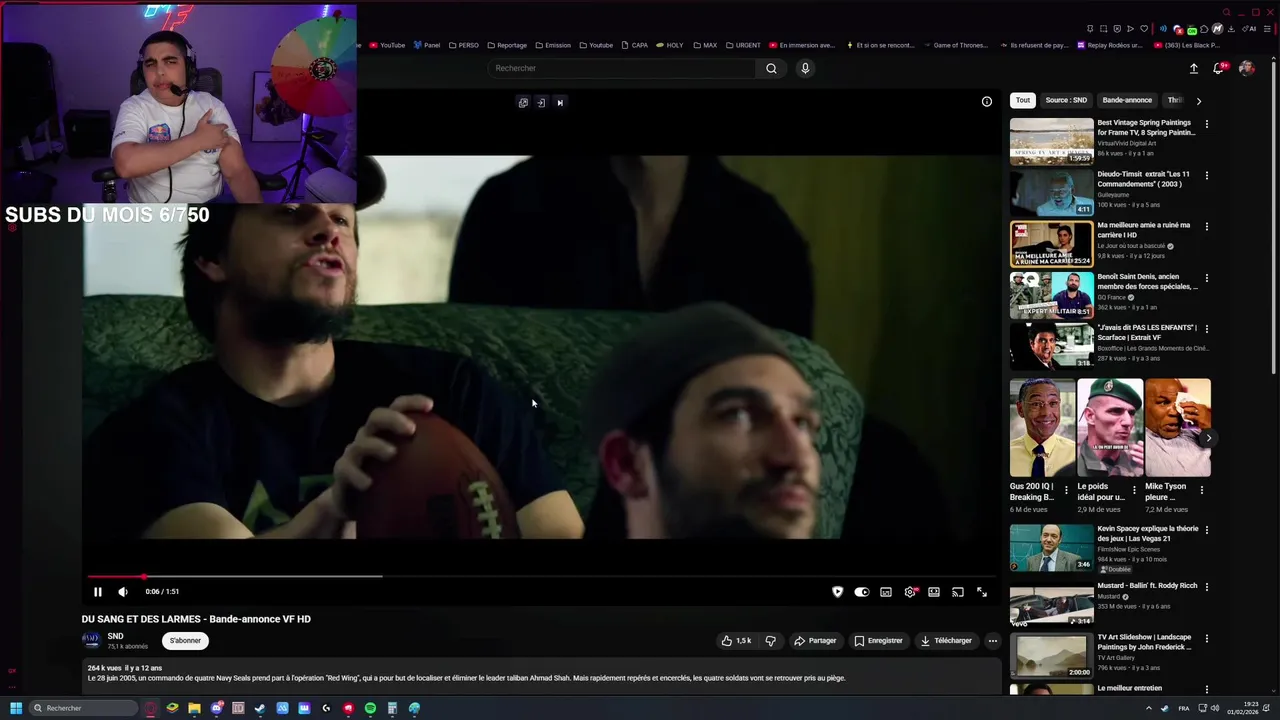Show hidden system tray icons chevron
Viewport: 1280px width, 720px height.
click(x=1148, y=708)
